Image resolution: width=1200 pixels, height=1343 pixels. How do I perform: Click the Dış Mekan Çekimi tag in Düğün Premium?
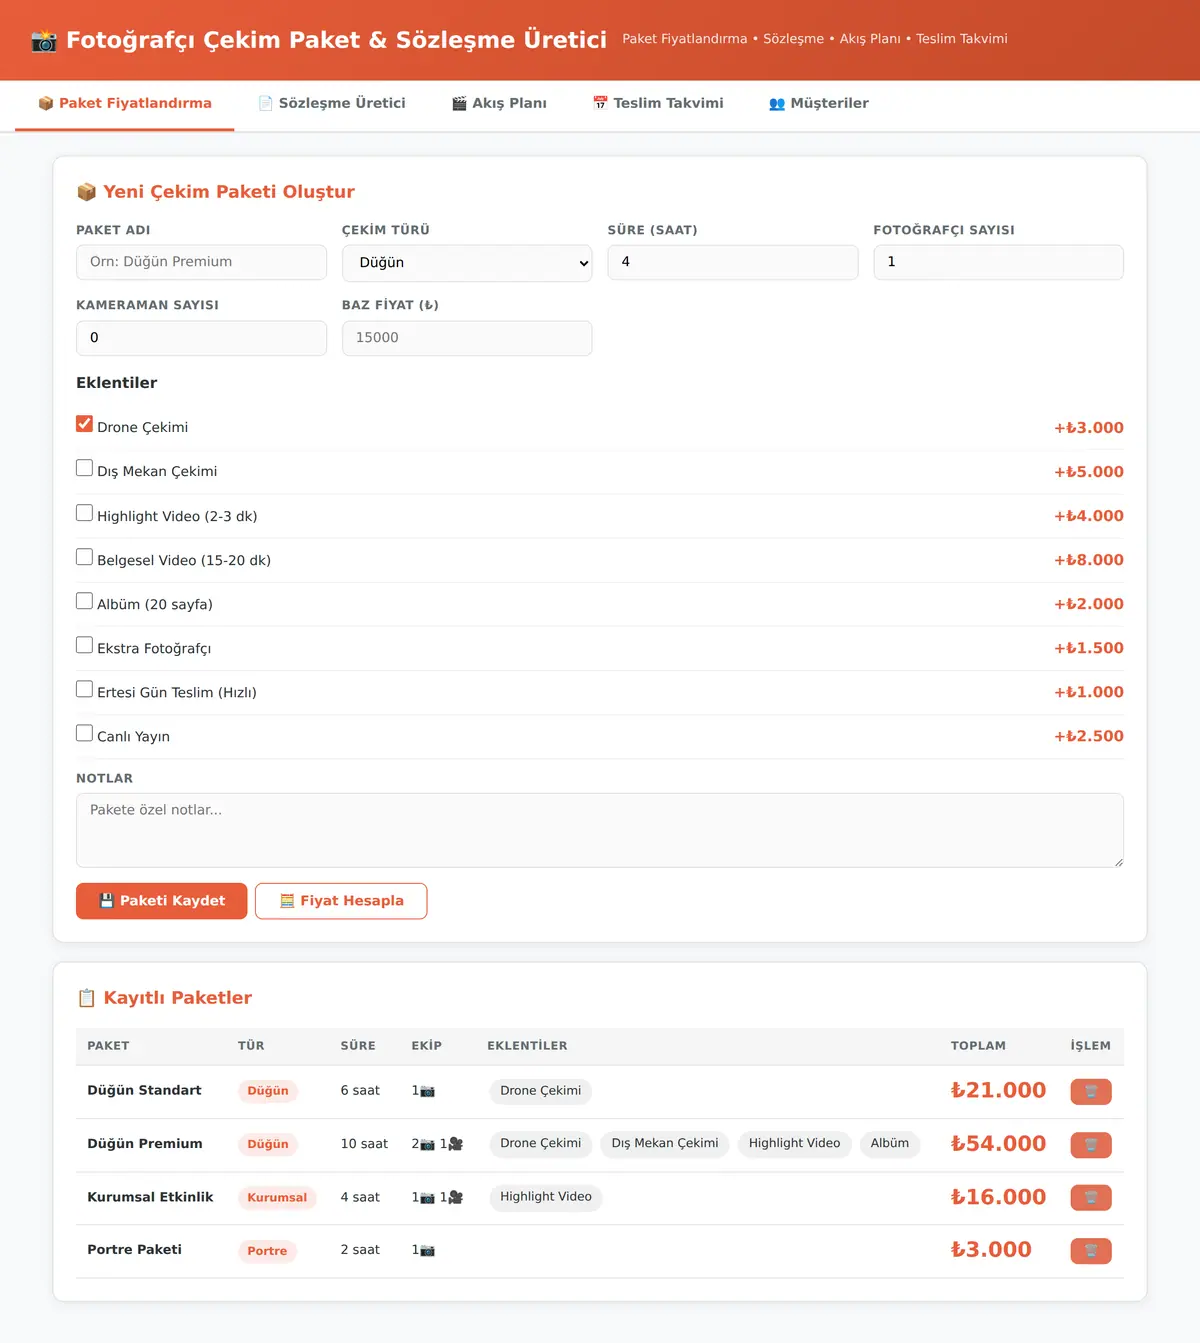665,1144
